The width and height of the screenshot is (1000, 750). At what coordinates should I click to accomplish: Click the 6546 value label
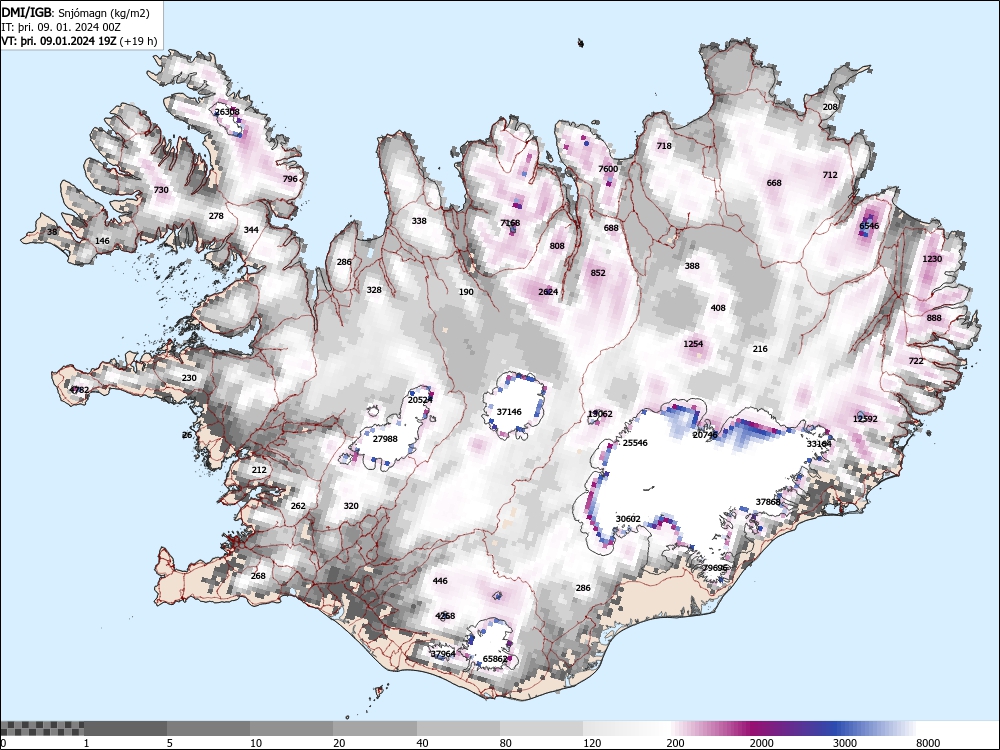(869, 226)
